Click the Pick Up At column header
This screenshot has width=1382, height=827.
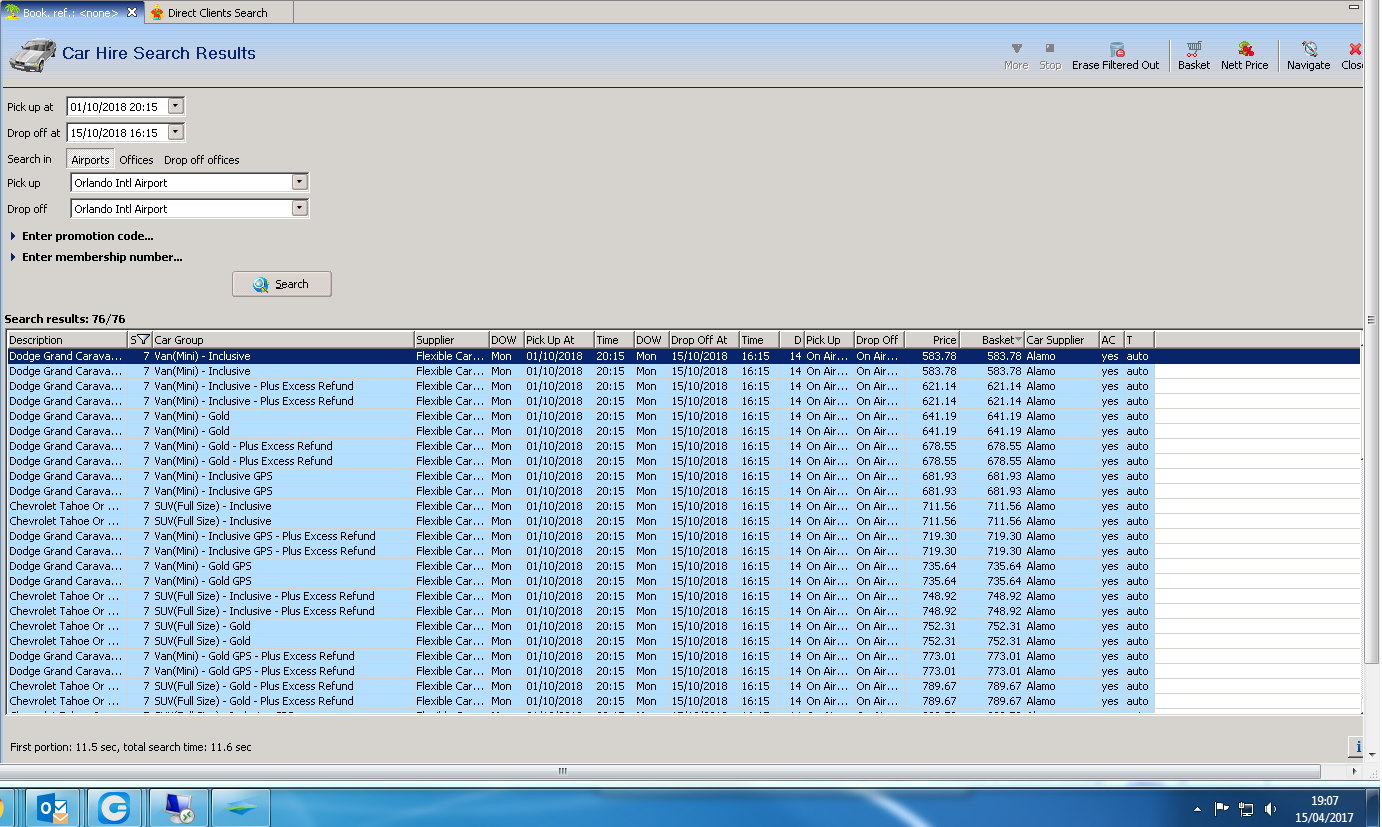click(x=559, y=340)
